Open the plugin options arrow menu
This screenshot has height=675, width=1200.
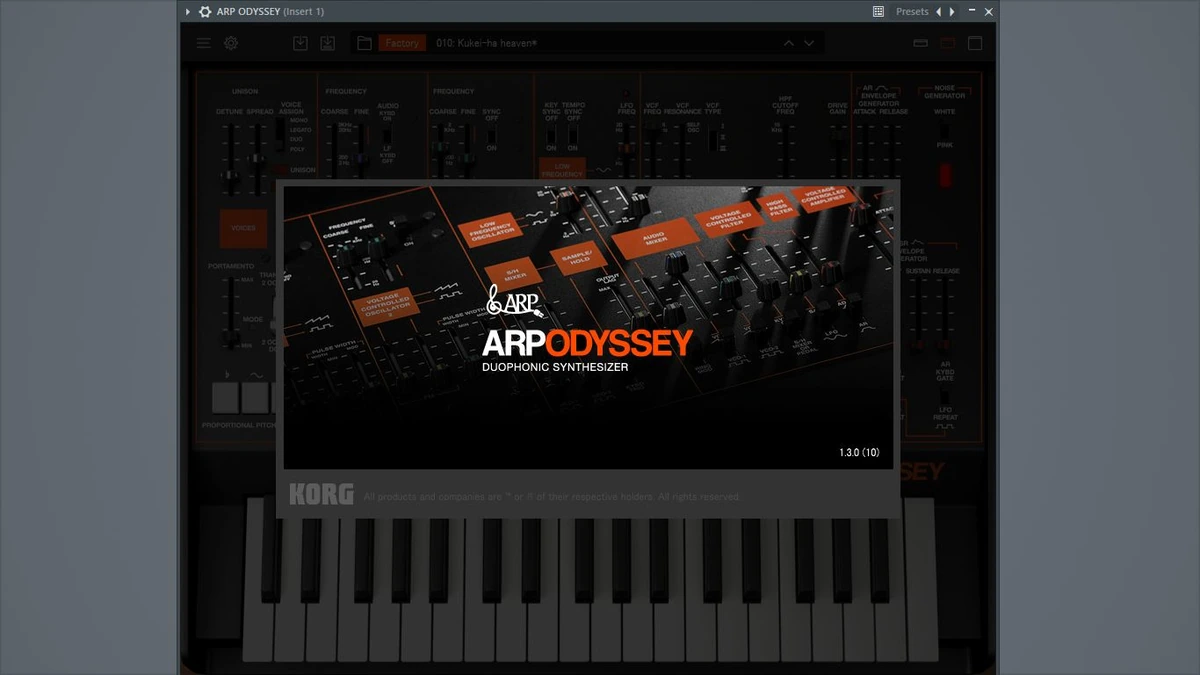[x=188, y=12]
